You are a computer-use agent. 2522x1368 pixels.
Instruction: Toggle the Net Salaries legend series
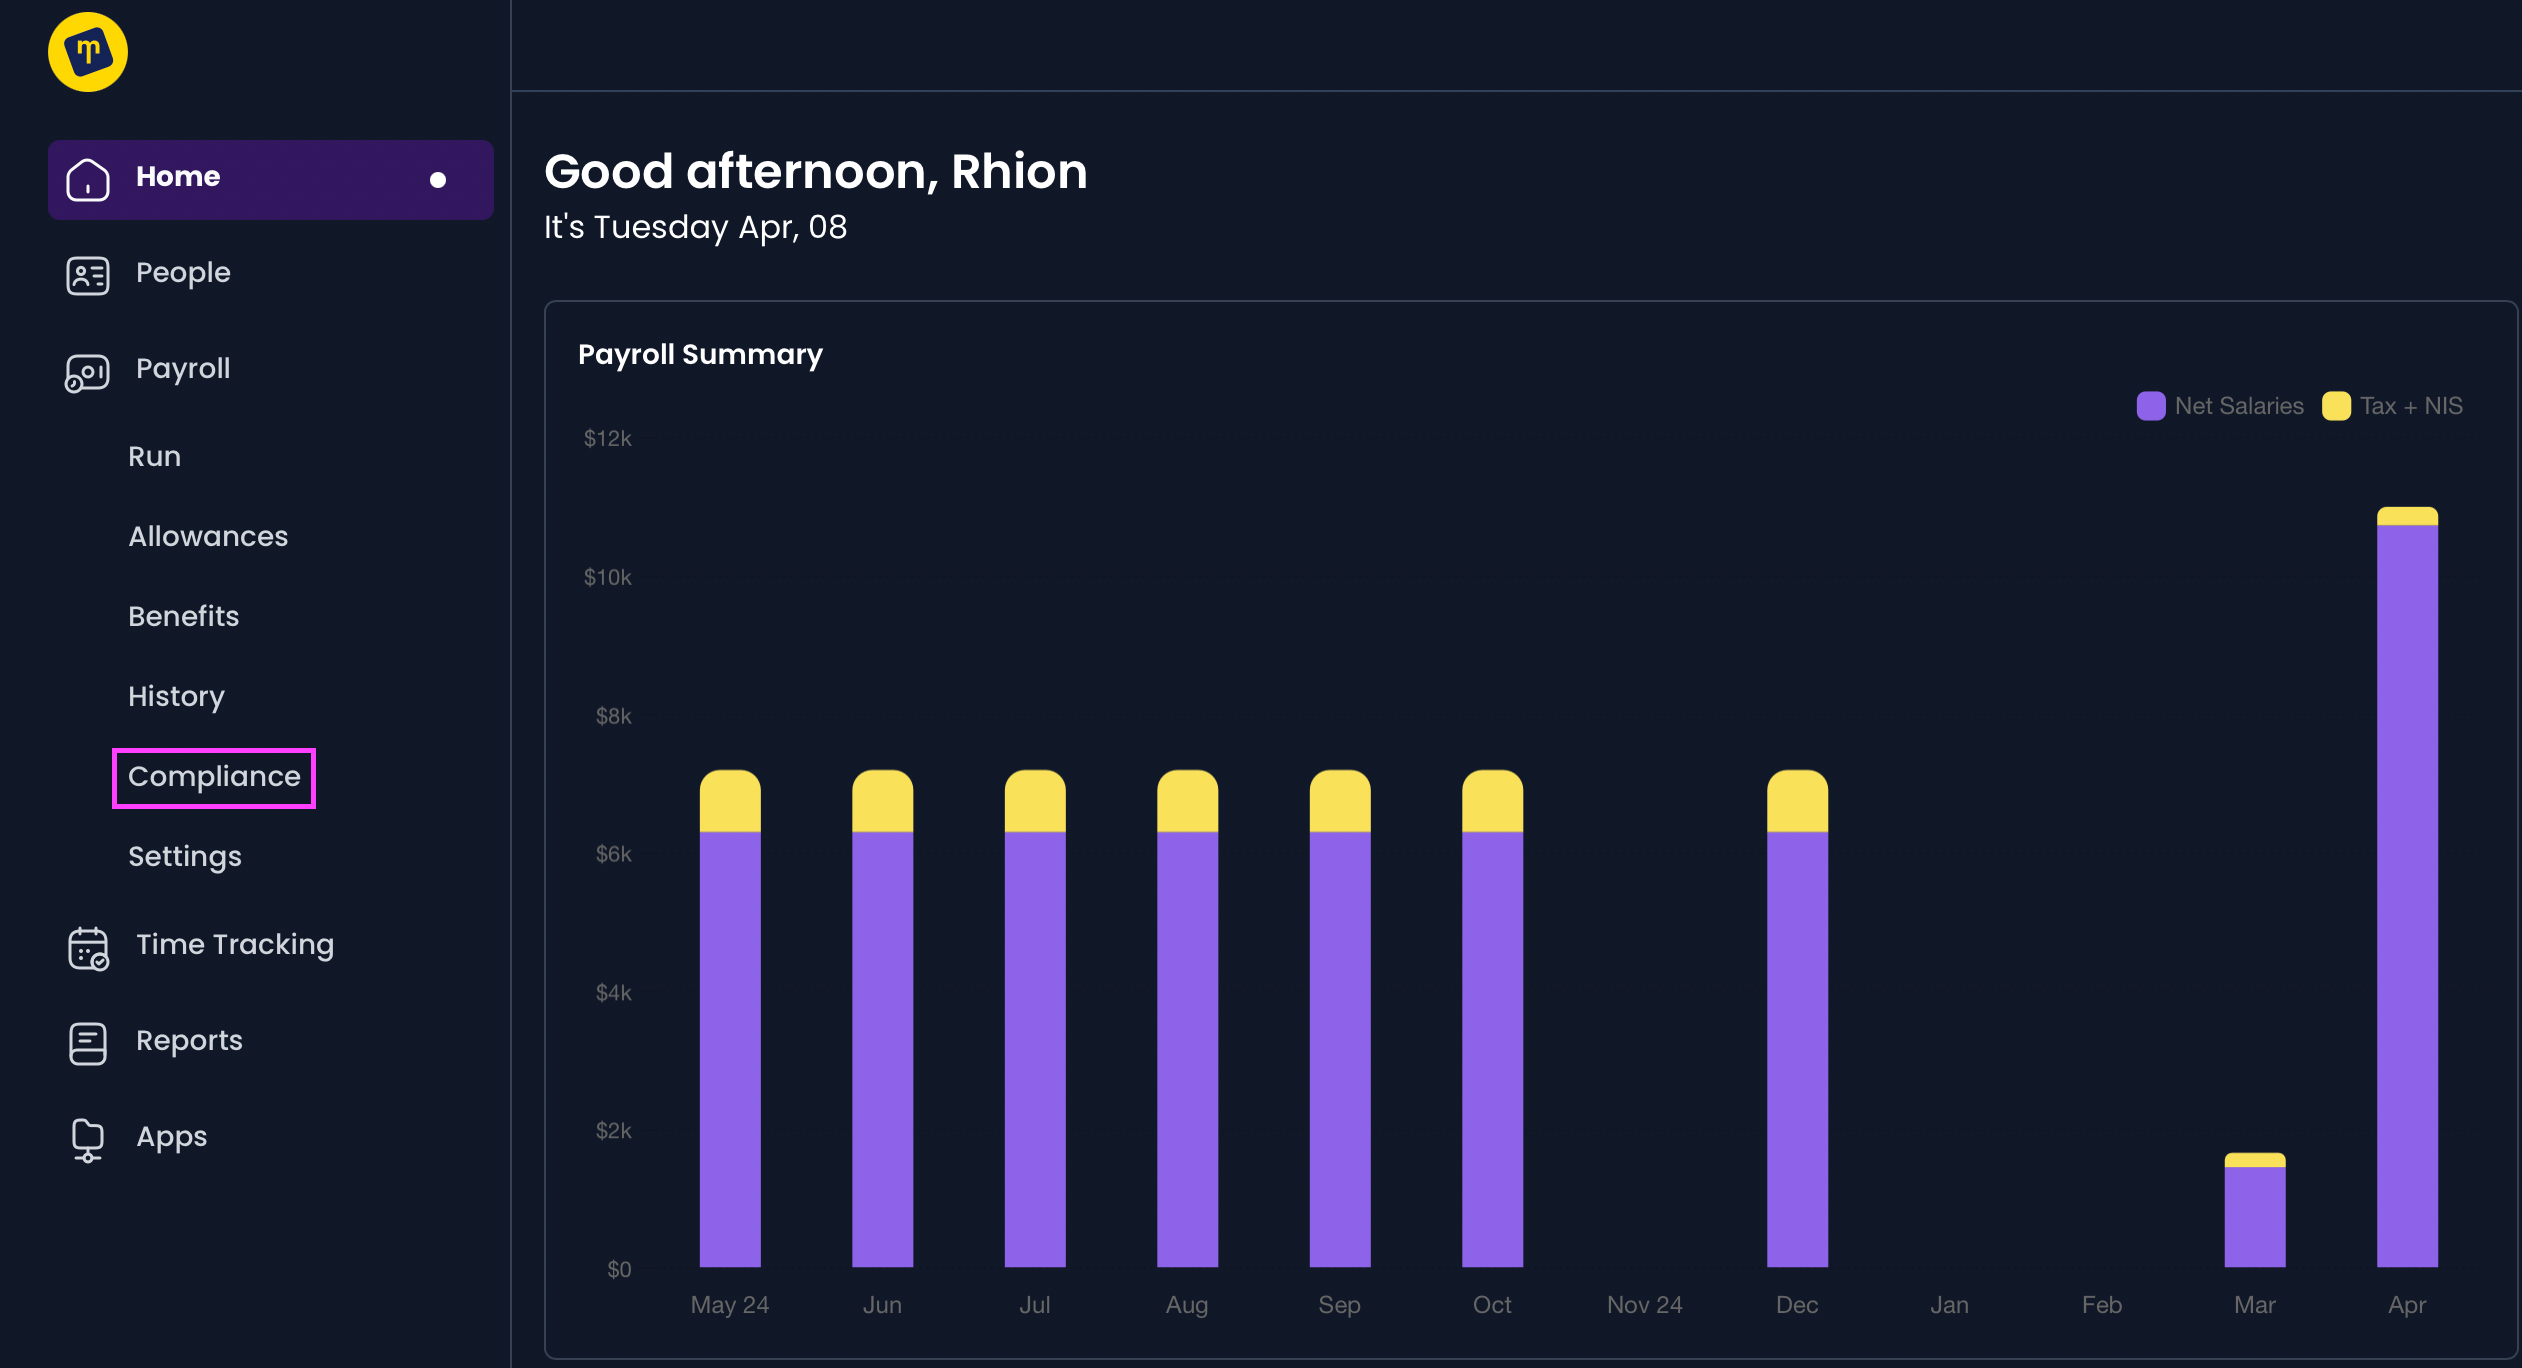2220,406
